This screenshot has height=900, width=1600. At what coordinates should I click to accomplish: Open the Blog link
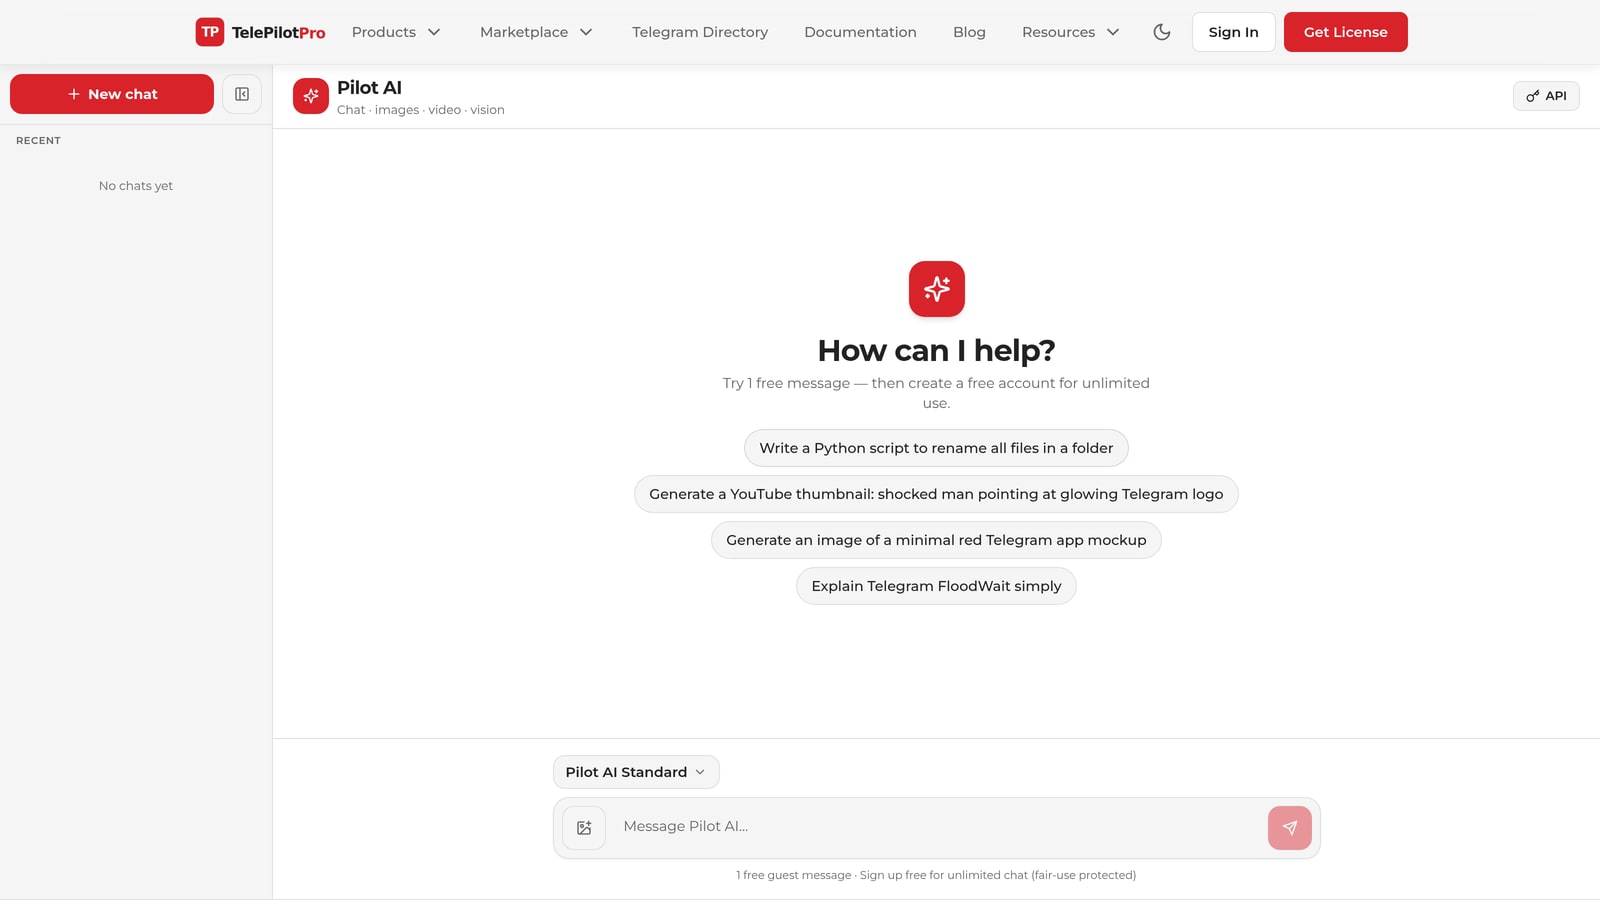(x=969, y=32)
